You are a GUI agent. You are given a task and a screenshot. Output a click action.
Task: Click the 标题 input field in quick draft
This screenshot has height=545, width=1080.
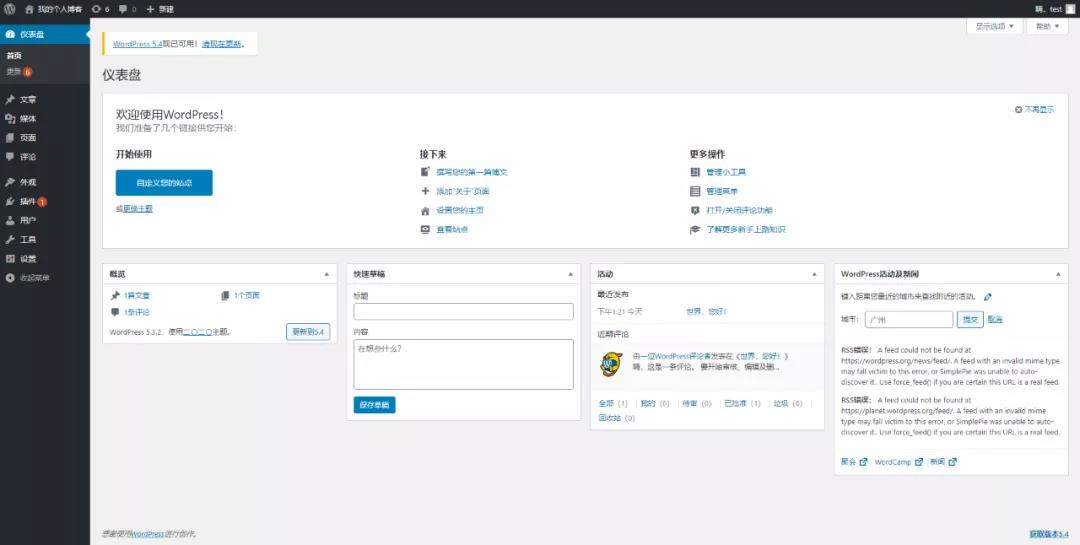pos(463,312)
